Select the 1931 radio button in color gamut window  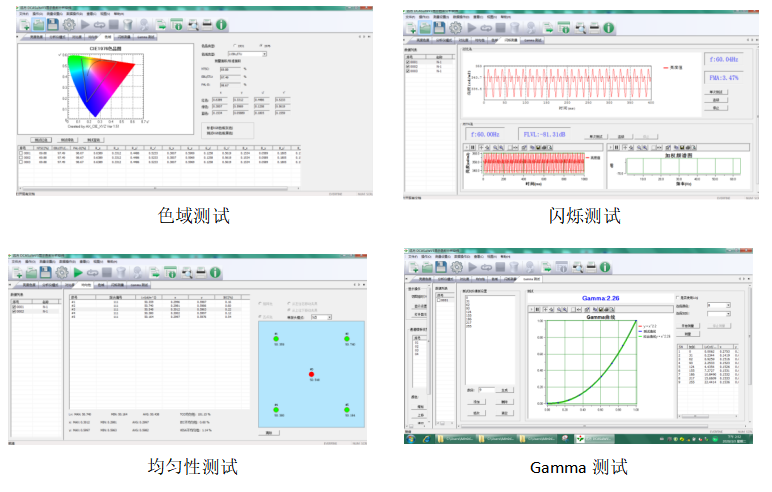pos(232,46)
